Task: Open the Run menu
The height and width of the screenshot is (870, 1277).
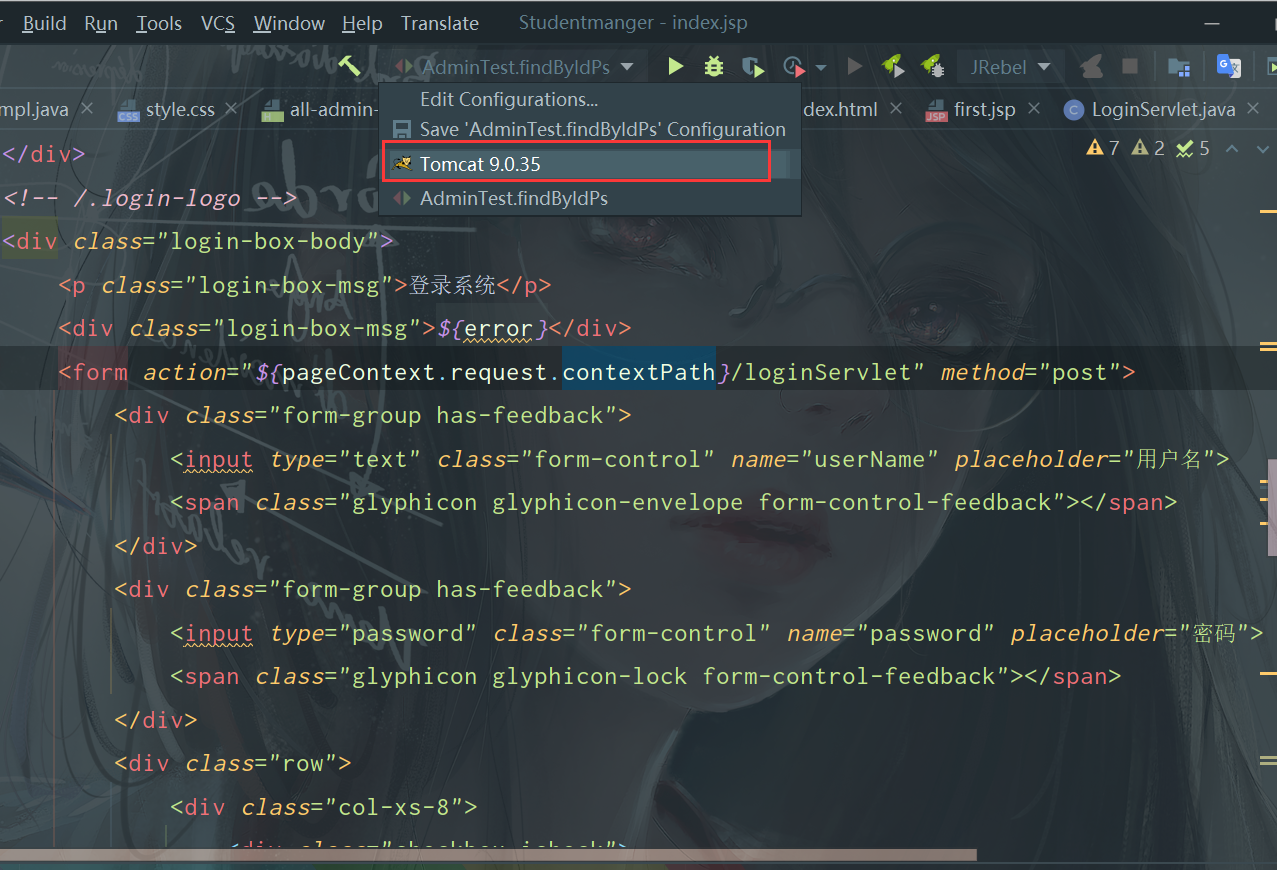Action: pyautogui.click(x=101, y=23)
